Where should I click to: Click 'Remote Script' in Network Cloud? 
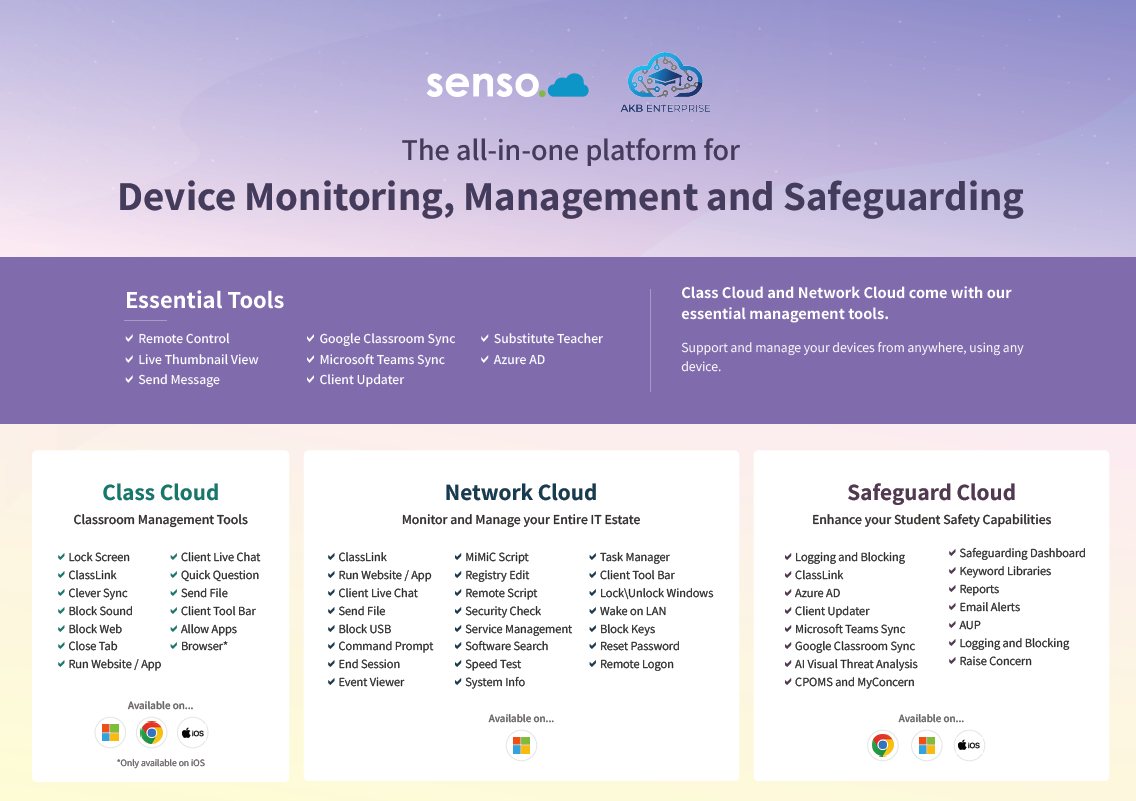coord(501,593)
